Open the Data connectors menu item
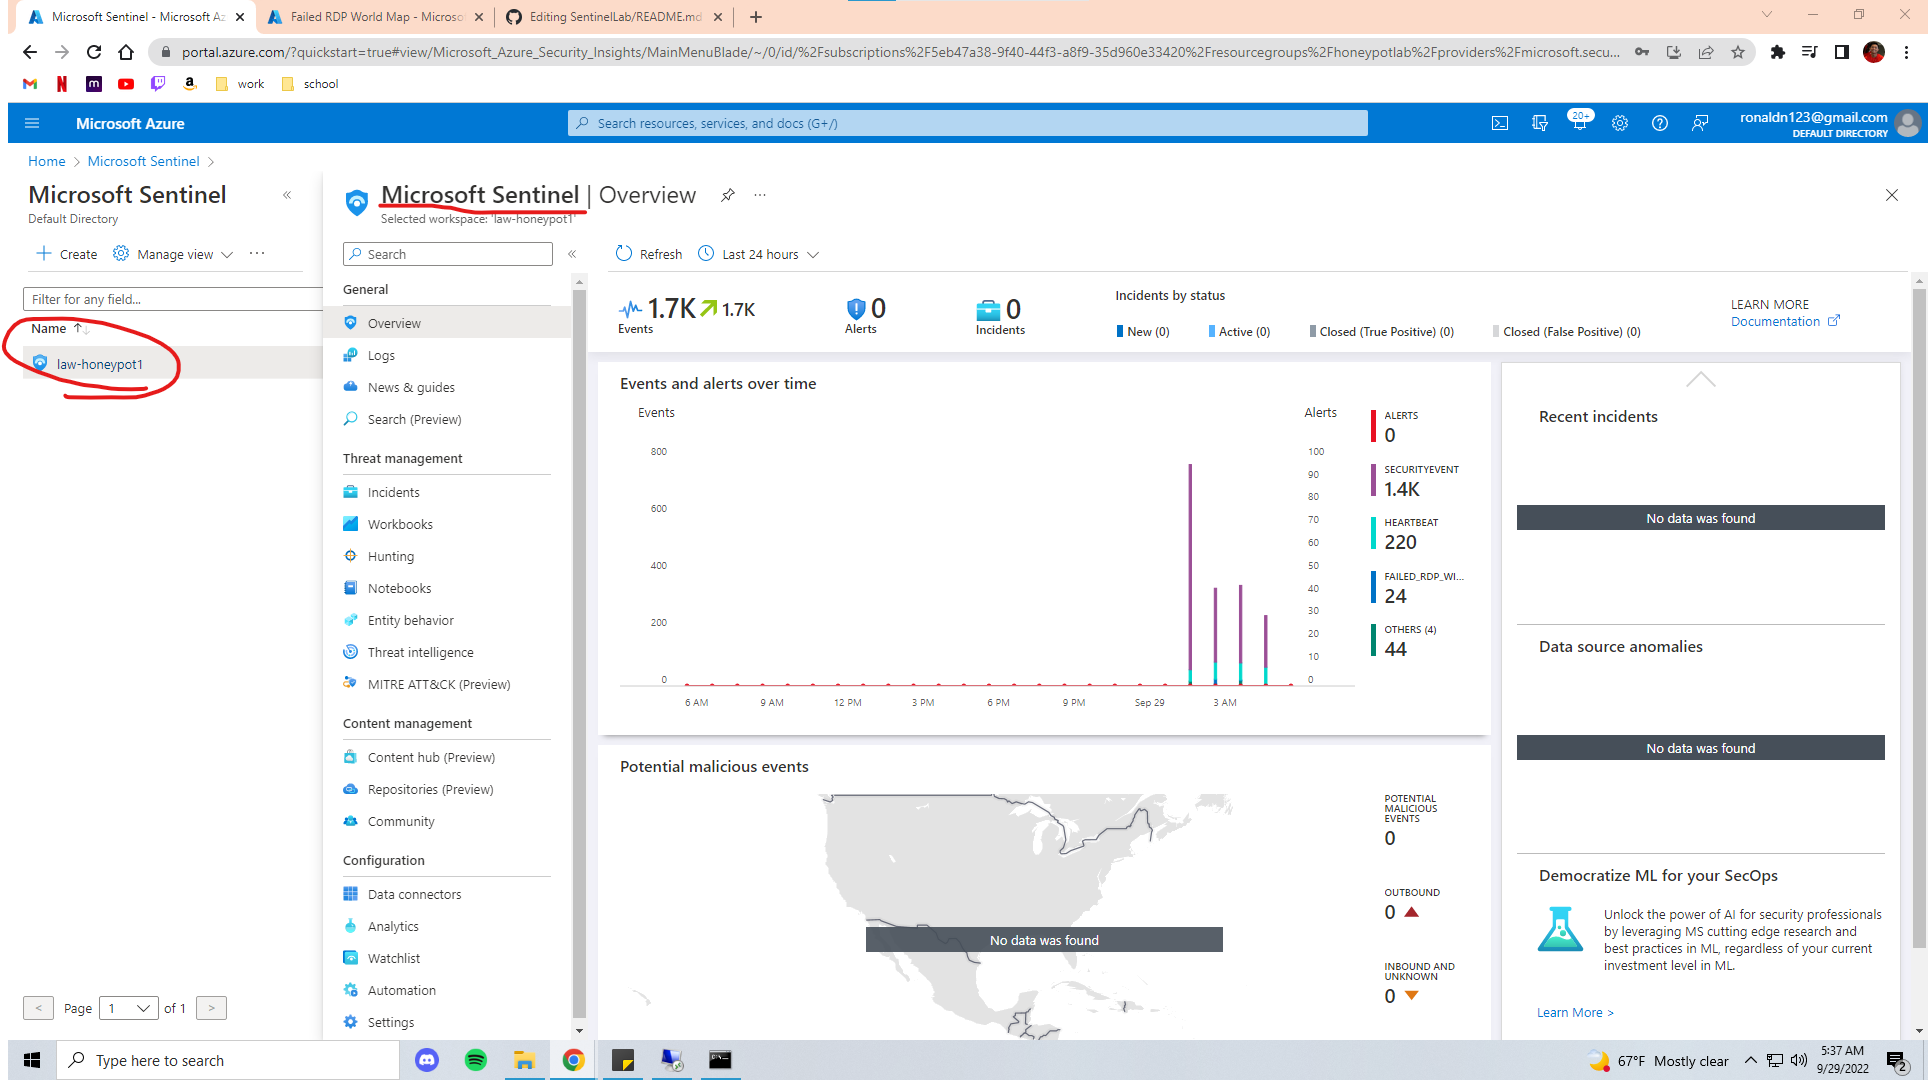Viewport: 1928px width, 1080px height. click(x=414, y=894)
